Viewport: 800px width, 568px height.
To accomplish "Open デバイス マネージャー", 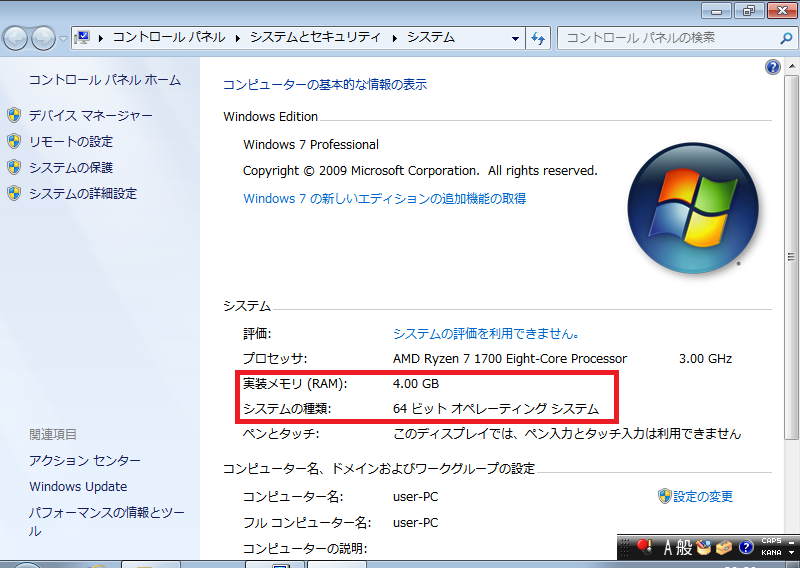I will coord(90,116).
